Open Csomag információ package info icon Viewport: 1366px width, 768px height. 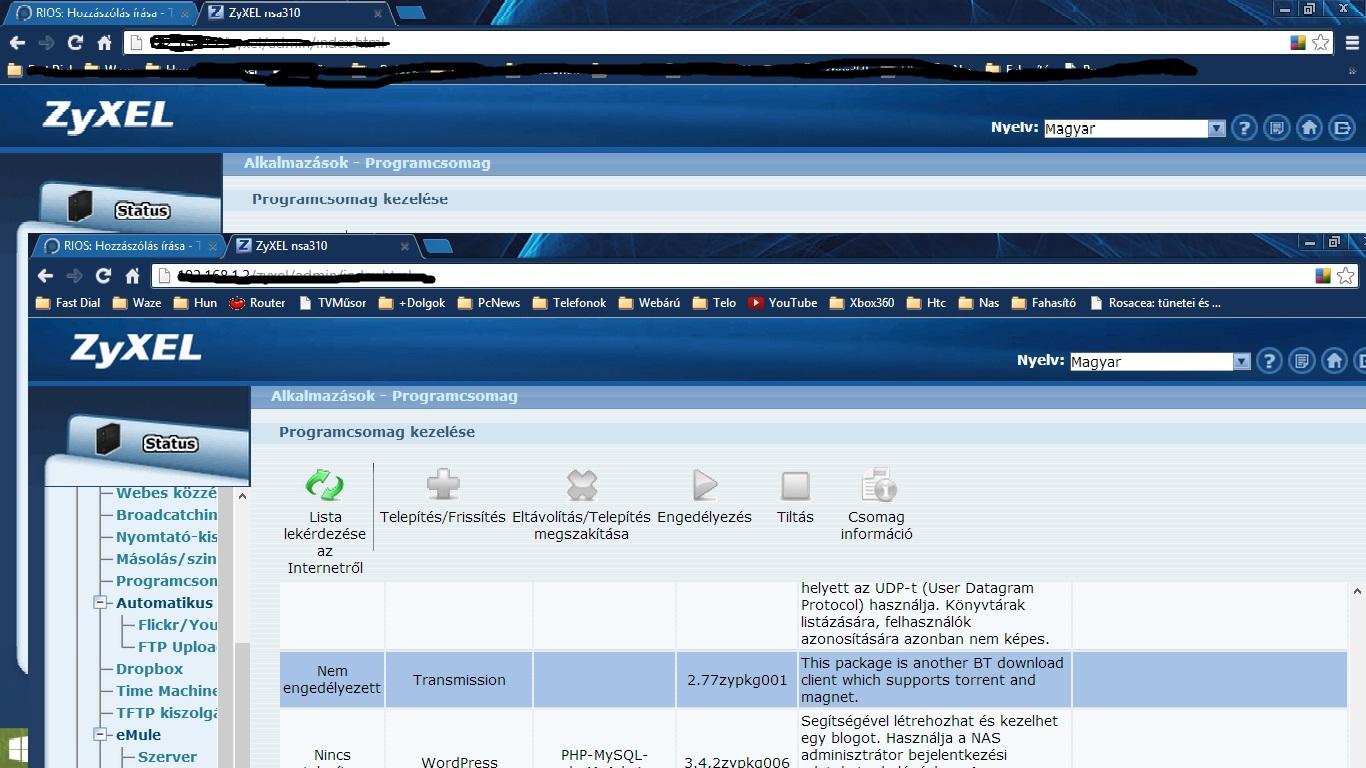(877, 485)
